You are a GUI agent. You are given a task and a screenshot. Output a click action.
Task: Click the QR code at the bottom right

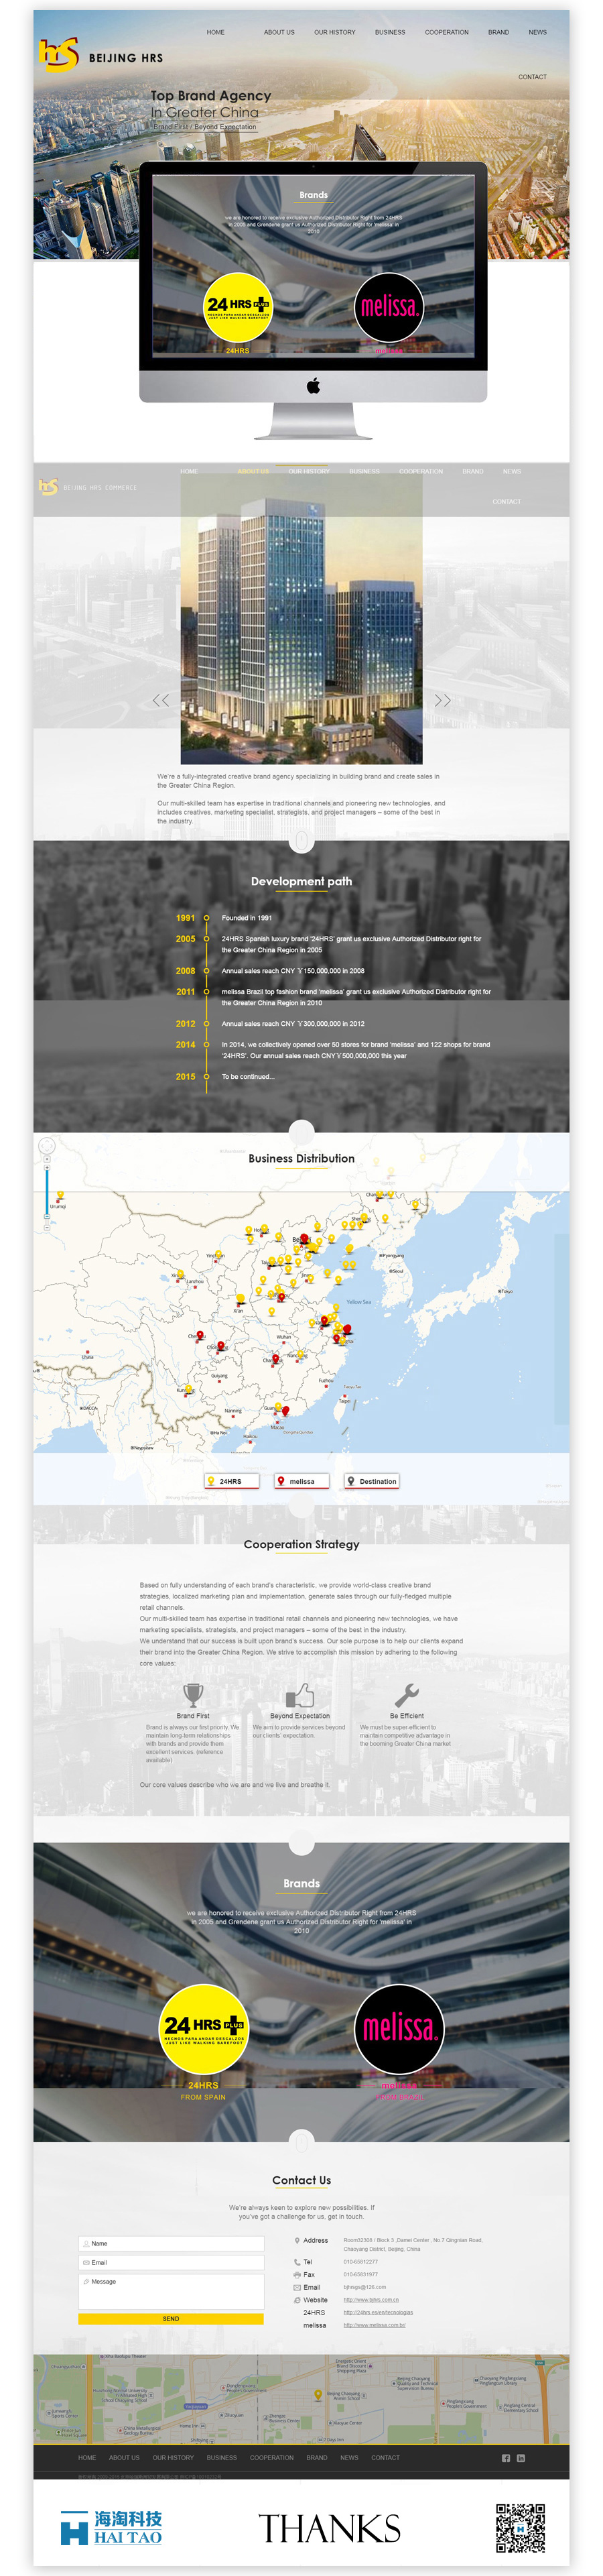coord(520,2528)
